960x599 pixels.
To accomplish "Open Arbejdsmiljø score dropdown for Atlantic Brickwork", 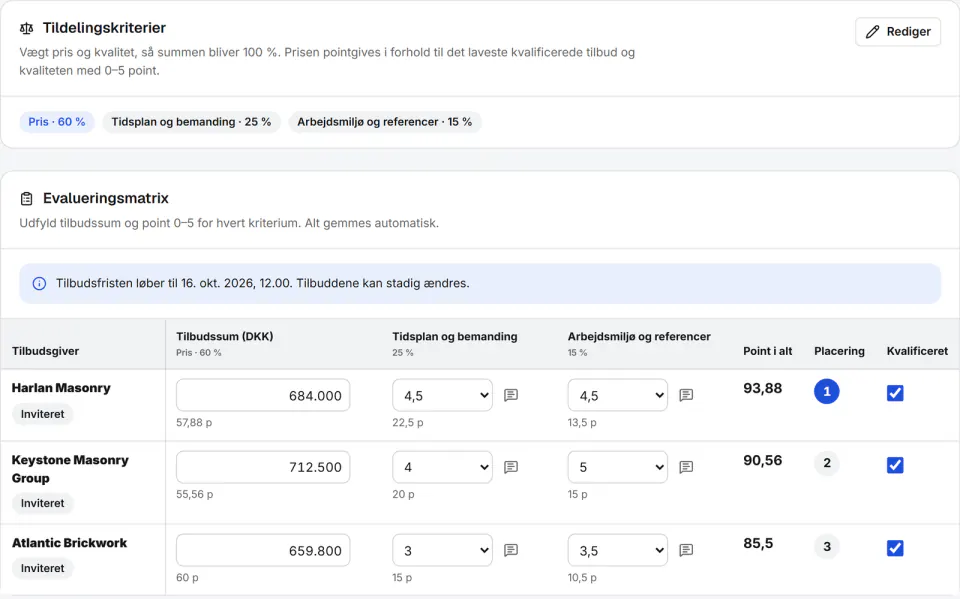I will click(x=617, y=550).
